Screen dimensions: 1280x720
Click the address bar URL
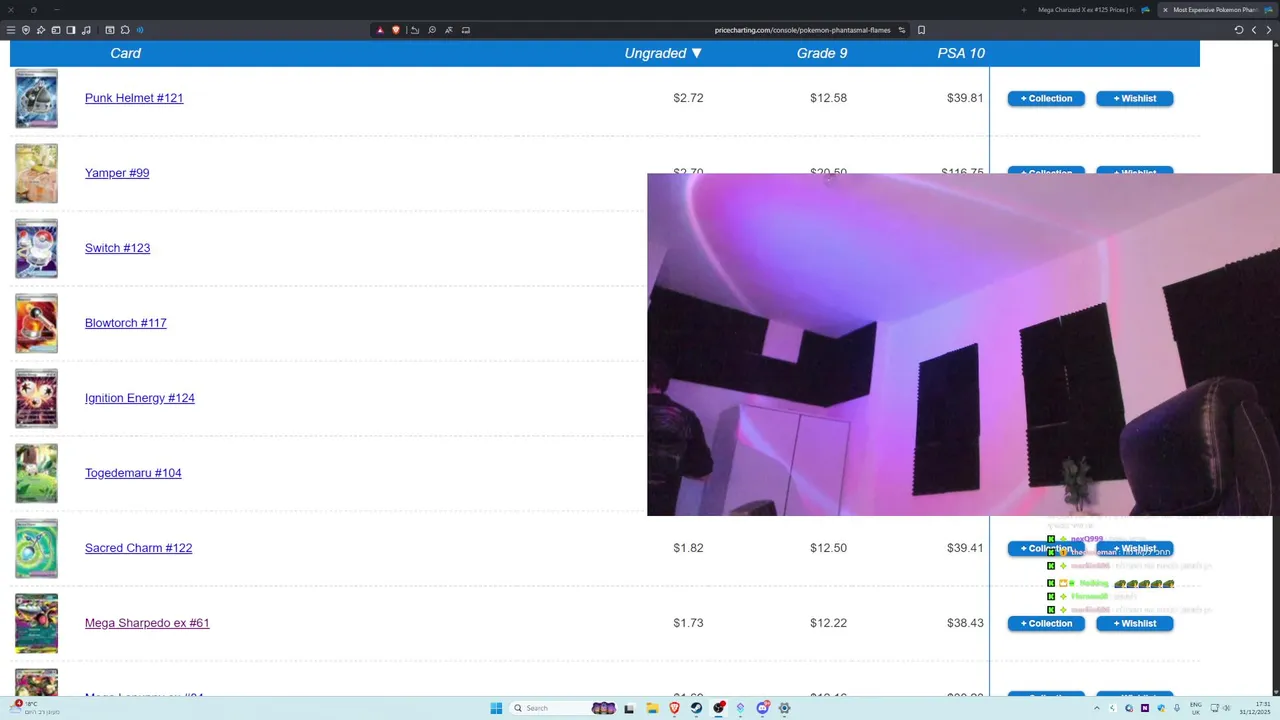(802, 30)
